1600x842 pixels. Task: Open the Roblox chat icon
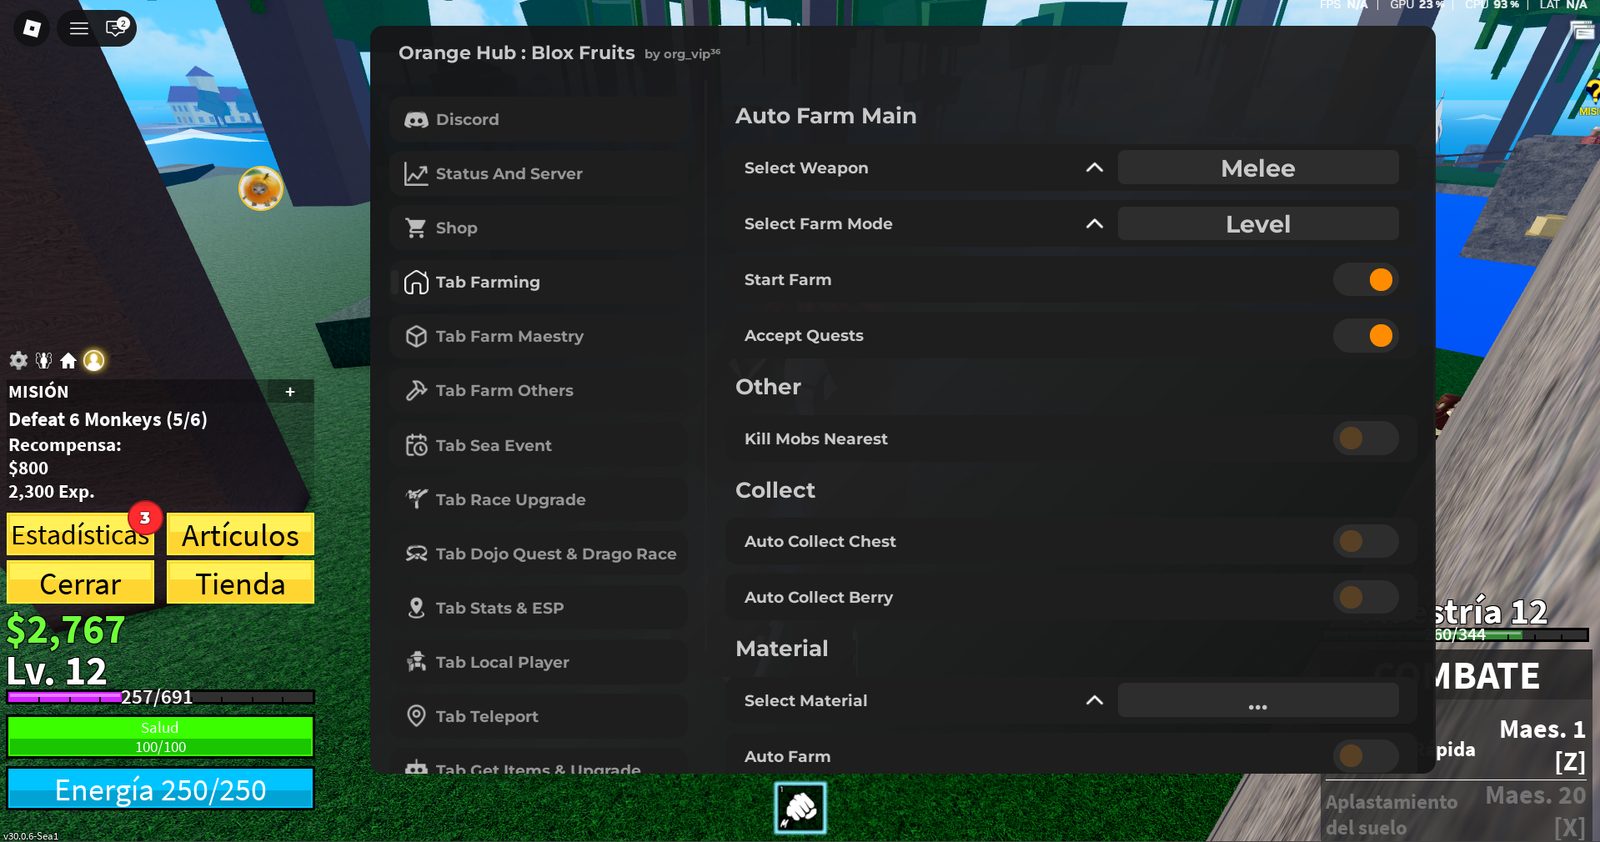pyautogui.click(x=117, y=28)
